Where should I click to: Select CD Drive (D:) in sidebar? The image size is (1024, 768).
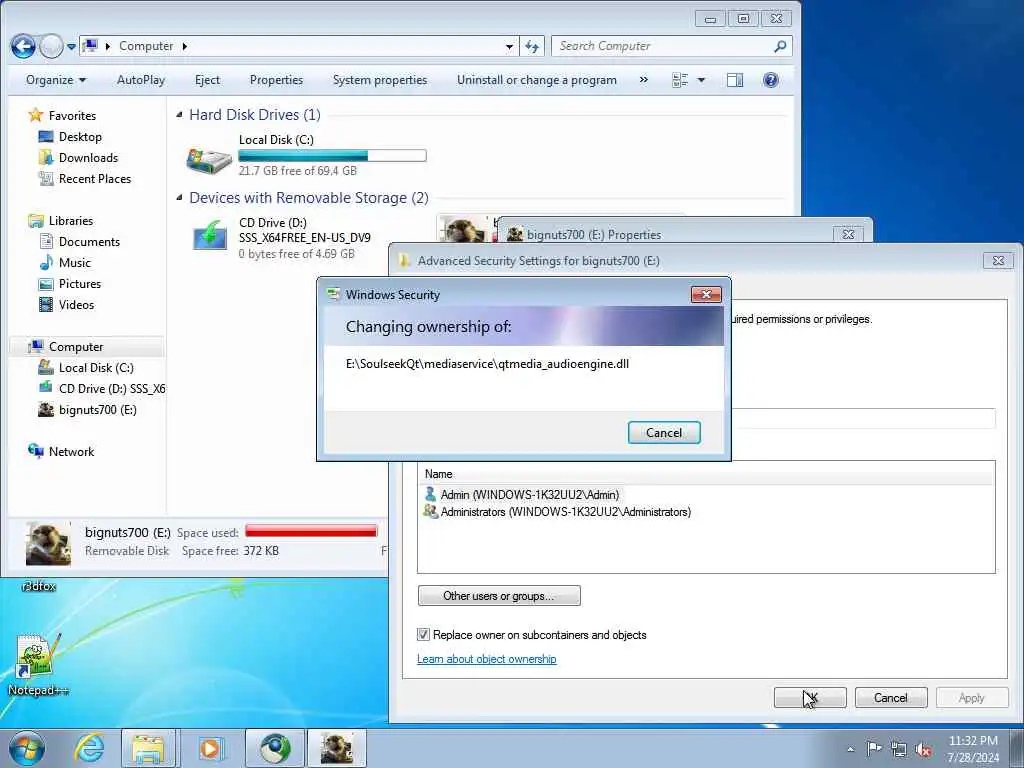pyautogui.click(x=111, y=389)
